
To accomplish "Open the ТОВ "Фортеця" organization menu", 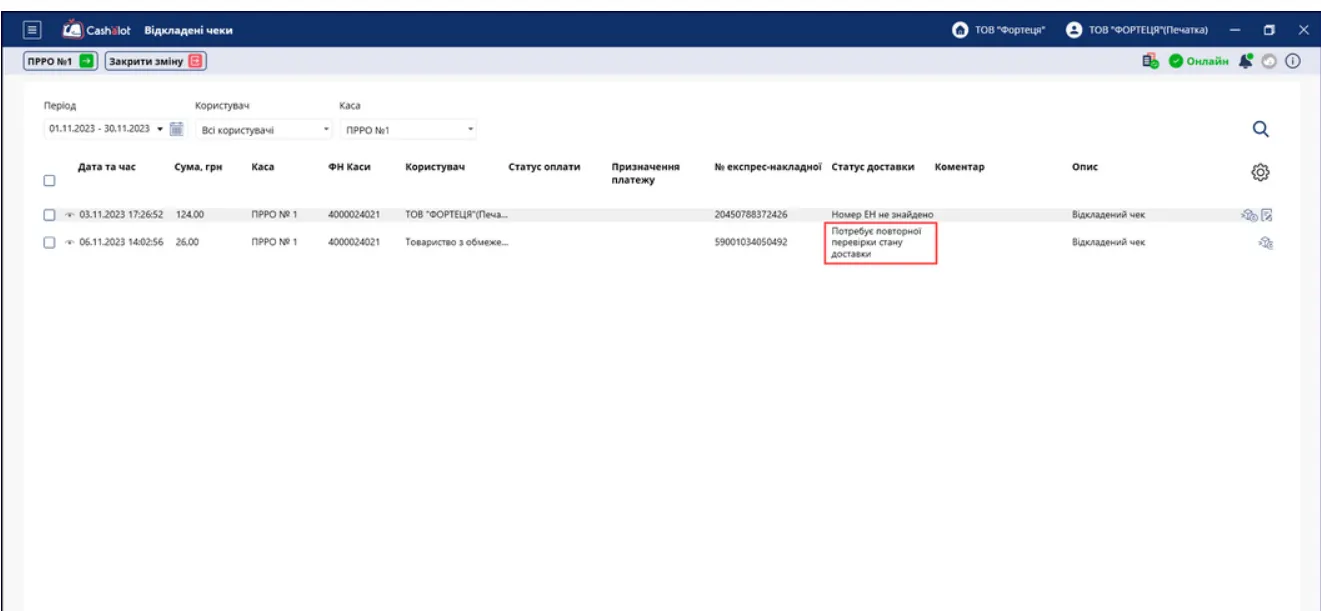I will [x=999, y=30].
